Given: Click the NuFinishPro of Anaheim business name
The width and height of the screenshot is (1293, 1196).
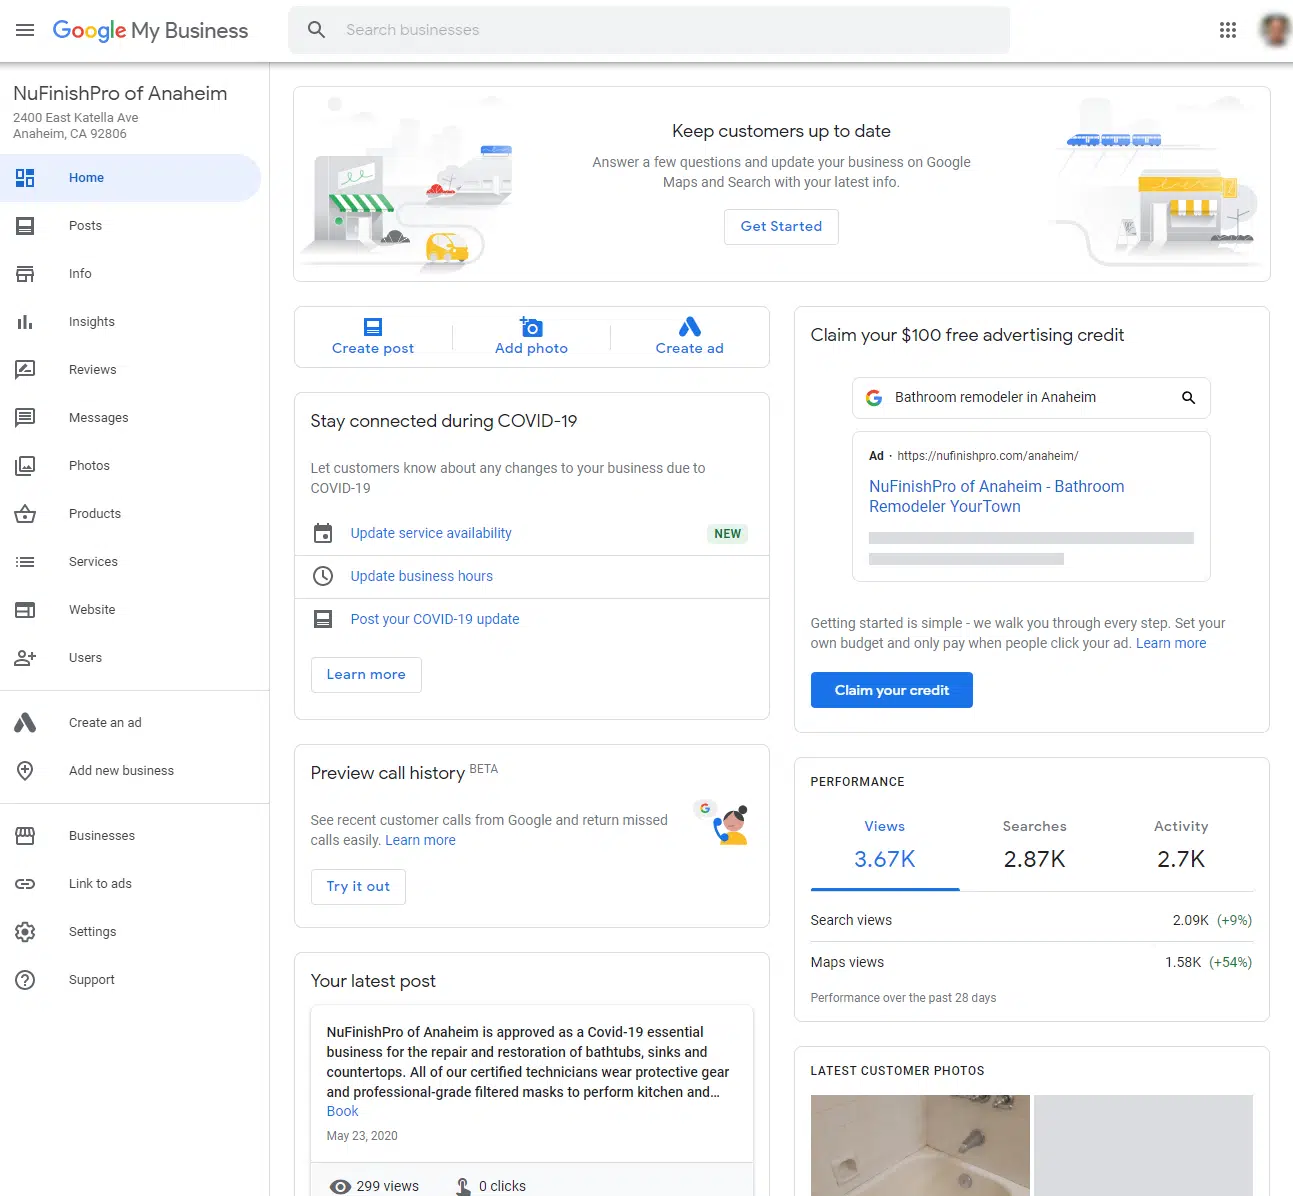Looking at the screenshot, I should (x=120, y=94).
